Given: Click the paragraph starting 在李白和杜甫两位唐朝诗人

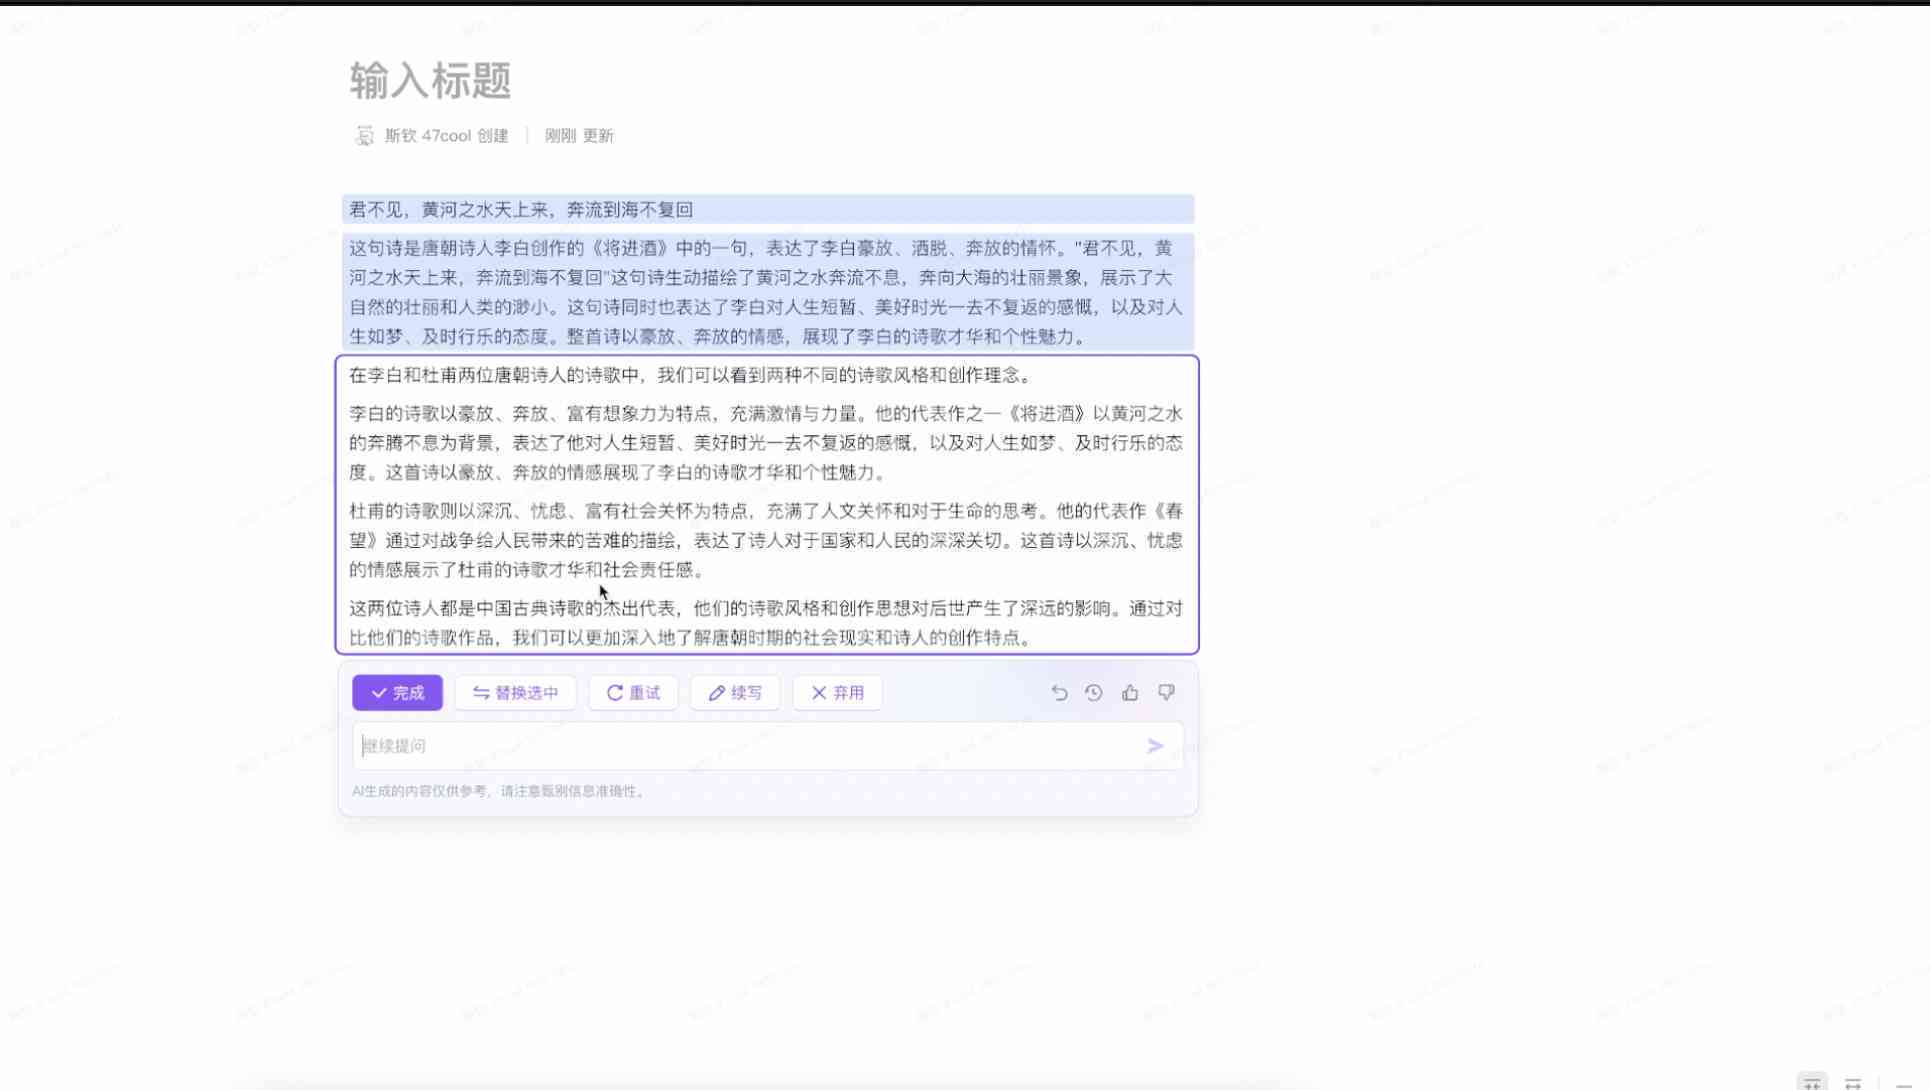Looking at the screenshot, I should [x=691, y=375].
